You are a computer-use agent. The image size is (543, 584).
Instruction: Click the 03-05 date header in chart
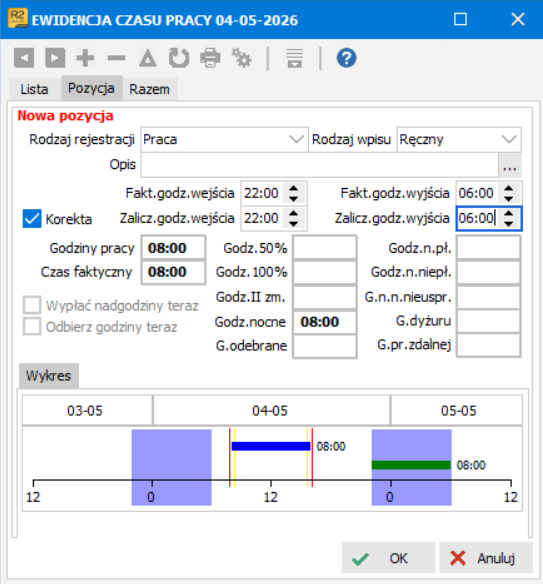[87, 410]
